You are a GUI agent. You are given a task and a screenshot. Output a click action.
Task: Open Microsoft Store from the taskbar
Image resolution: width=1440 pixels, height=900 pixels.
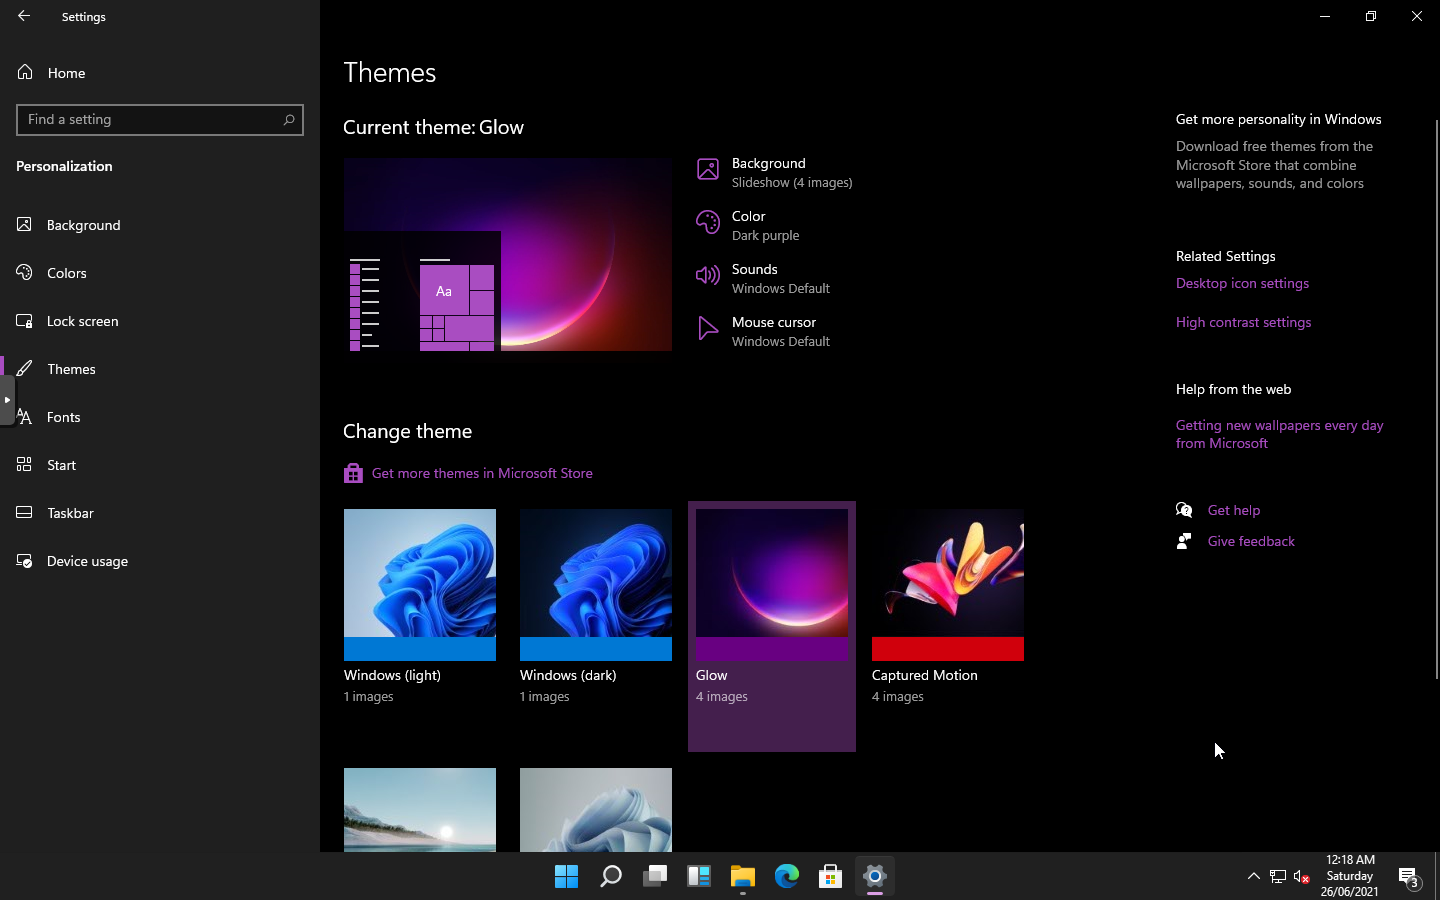coord(830,876)
